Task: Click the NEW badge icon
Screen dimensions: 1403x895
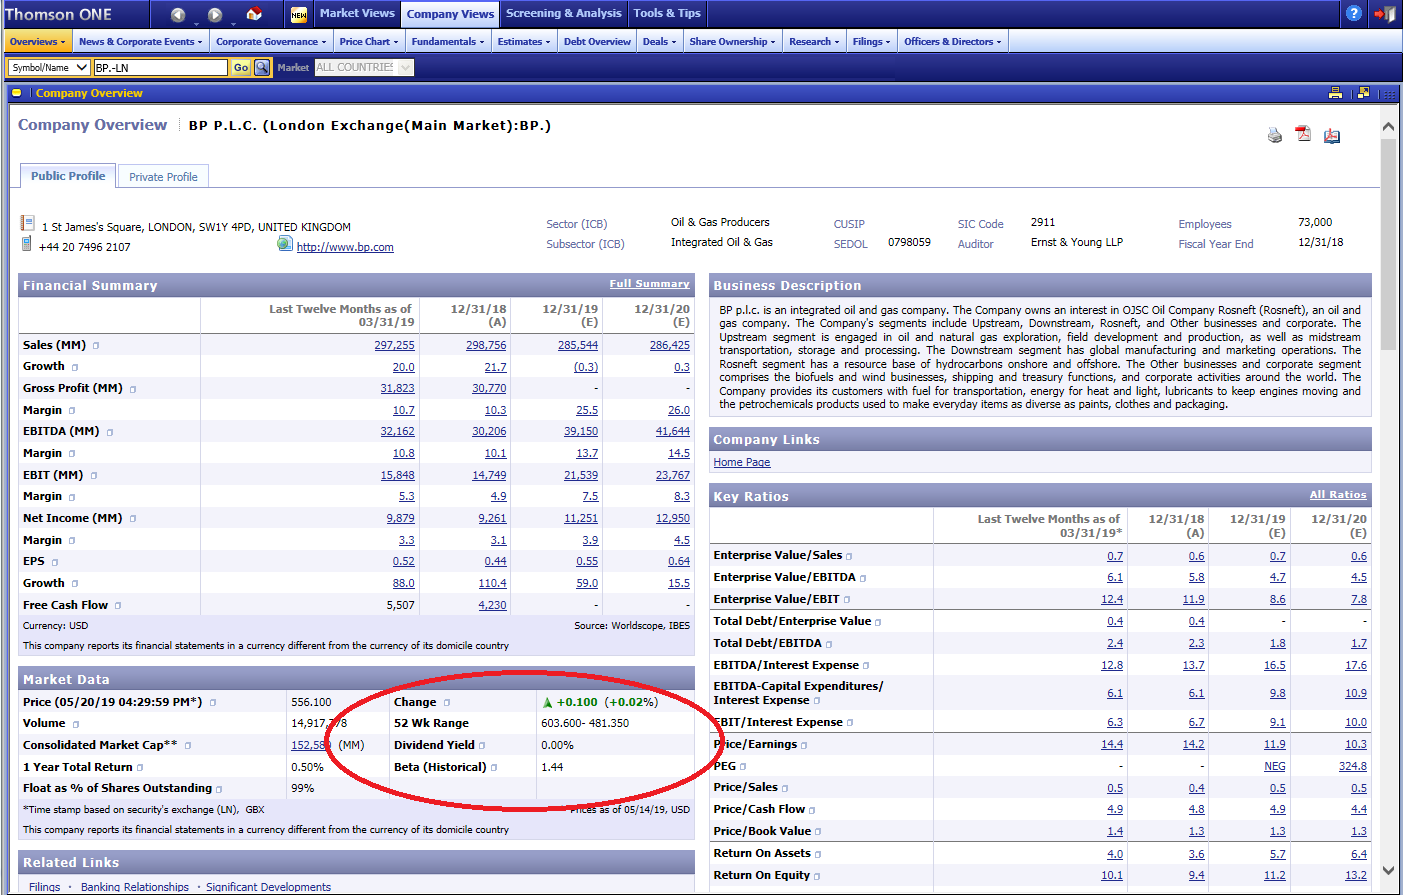Action: click(x=298, y=14)
